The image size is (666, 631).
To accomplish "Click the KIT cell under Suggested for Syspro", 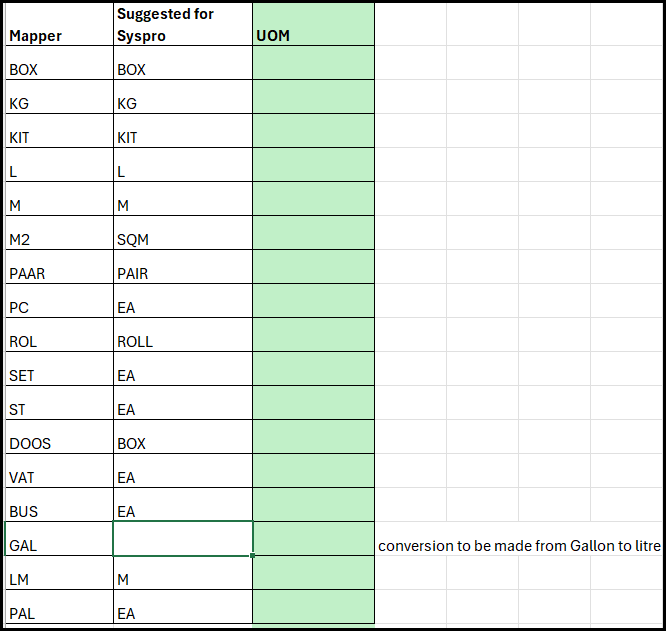I will [182, 131].
